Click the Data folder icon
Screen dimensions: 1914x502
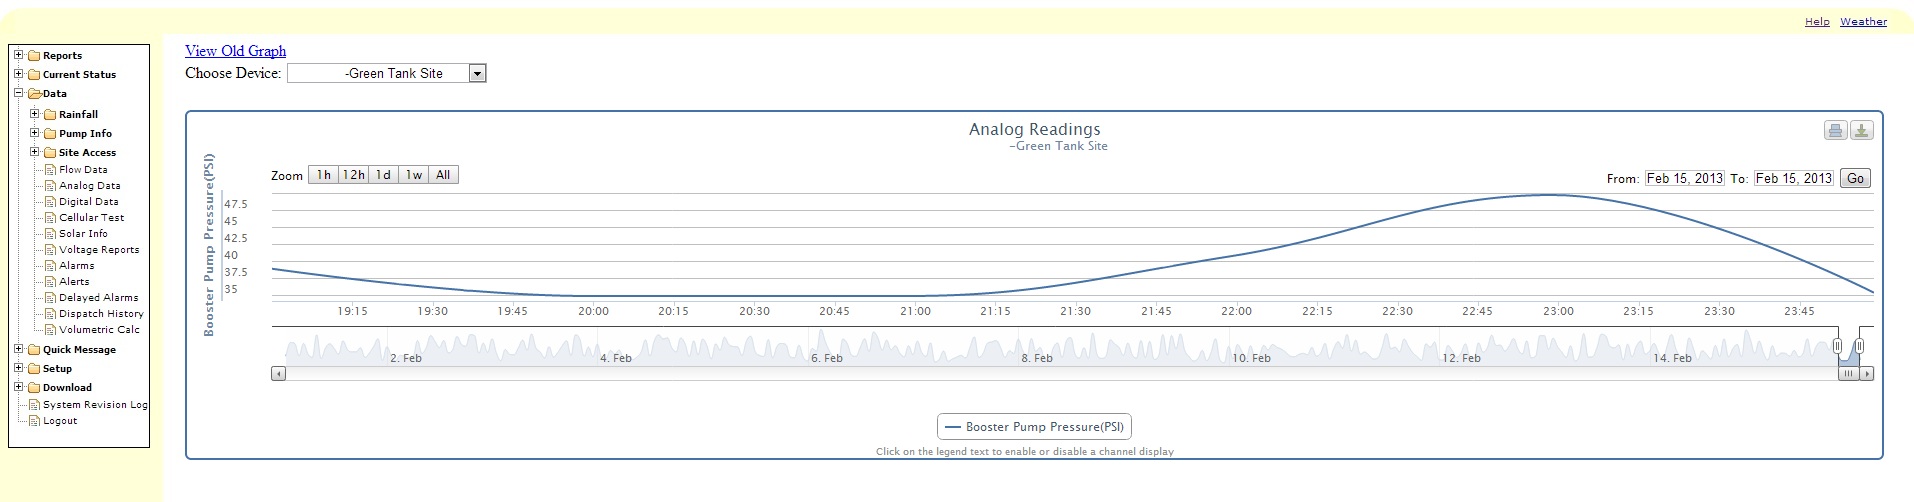34,94
